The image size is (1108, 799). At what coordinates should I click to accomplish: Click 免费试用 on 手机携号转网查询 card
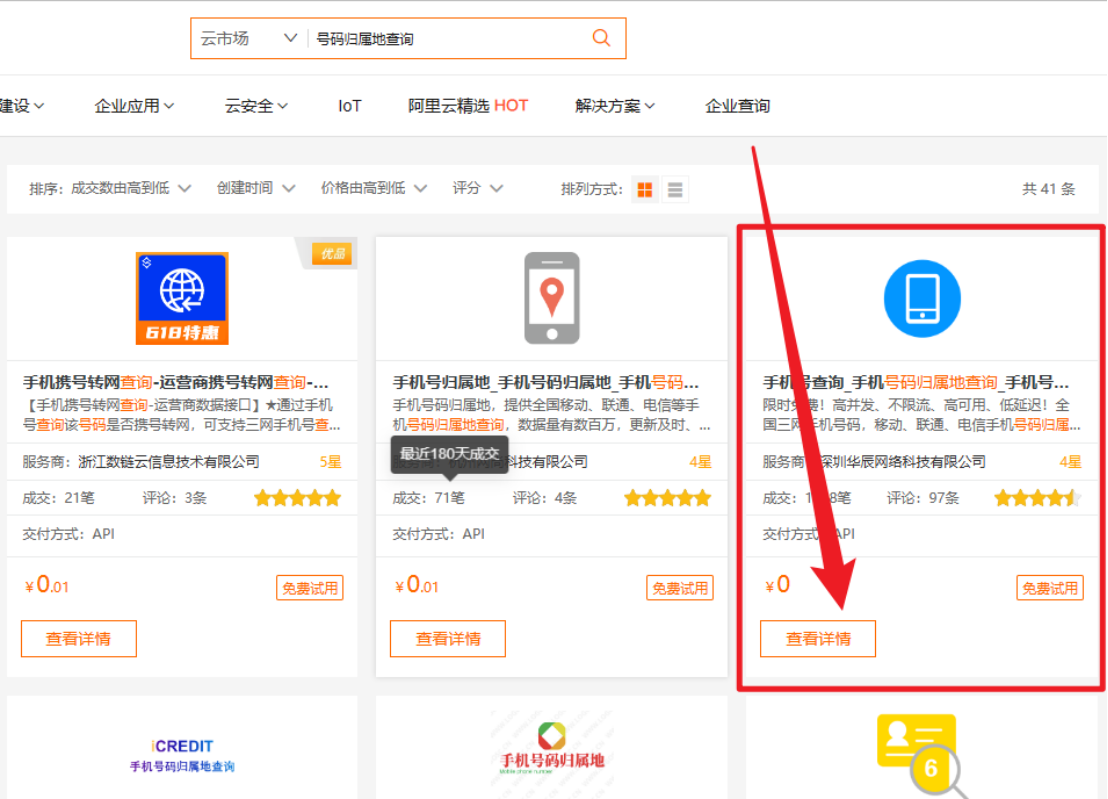point(310,588)
